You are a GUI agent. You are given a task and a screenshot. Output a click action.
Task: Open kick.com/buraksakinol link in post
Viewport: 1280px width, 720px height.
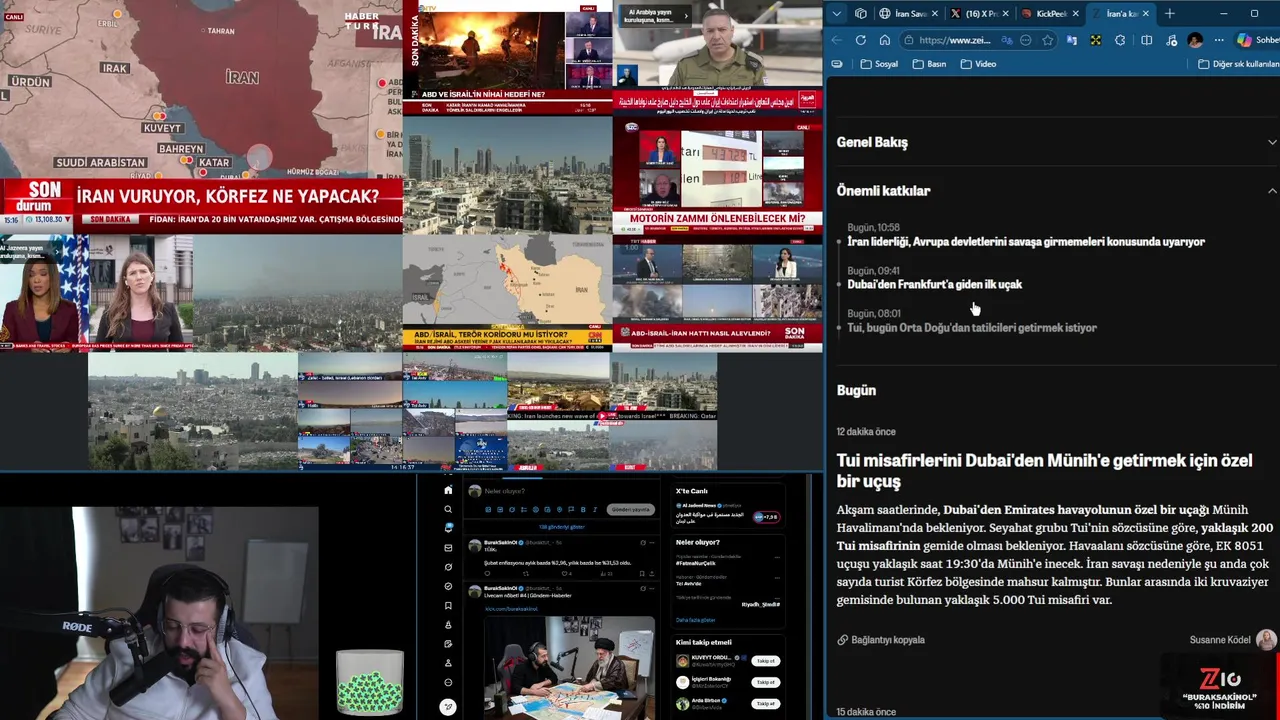click(x=511, y=609)
